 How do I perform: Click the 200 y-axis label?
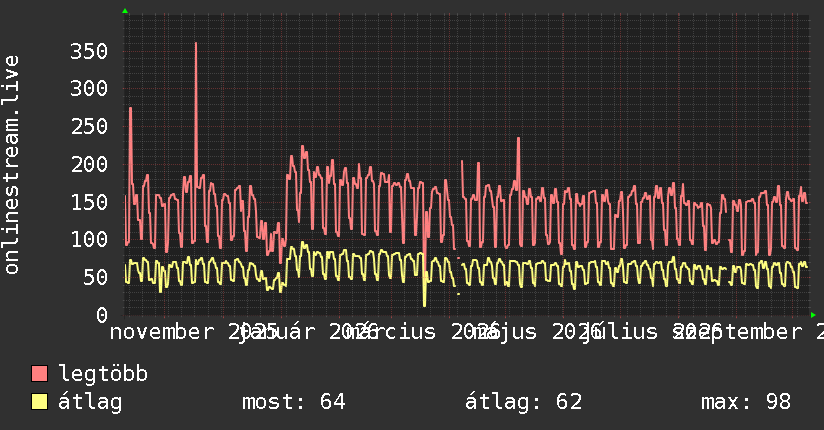(x=89, y=164)
